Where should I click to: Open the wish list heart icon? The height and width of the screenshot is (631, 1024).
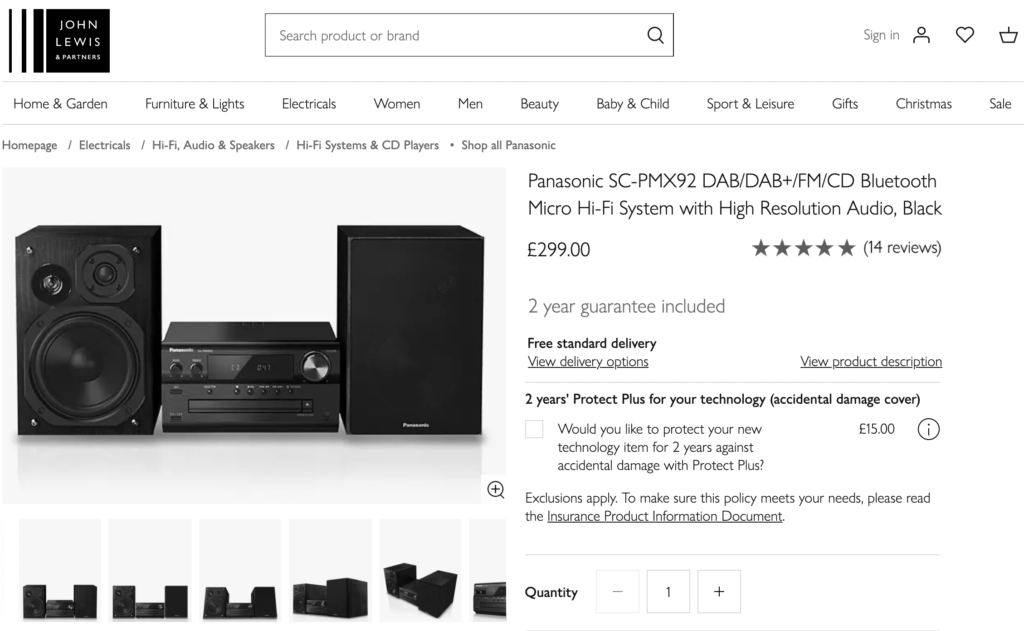[x=964, y=35]
